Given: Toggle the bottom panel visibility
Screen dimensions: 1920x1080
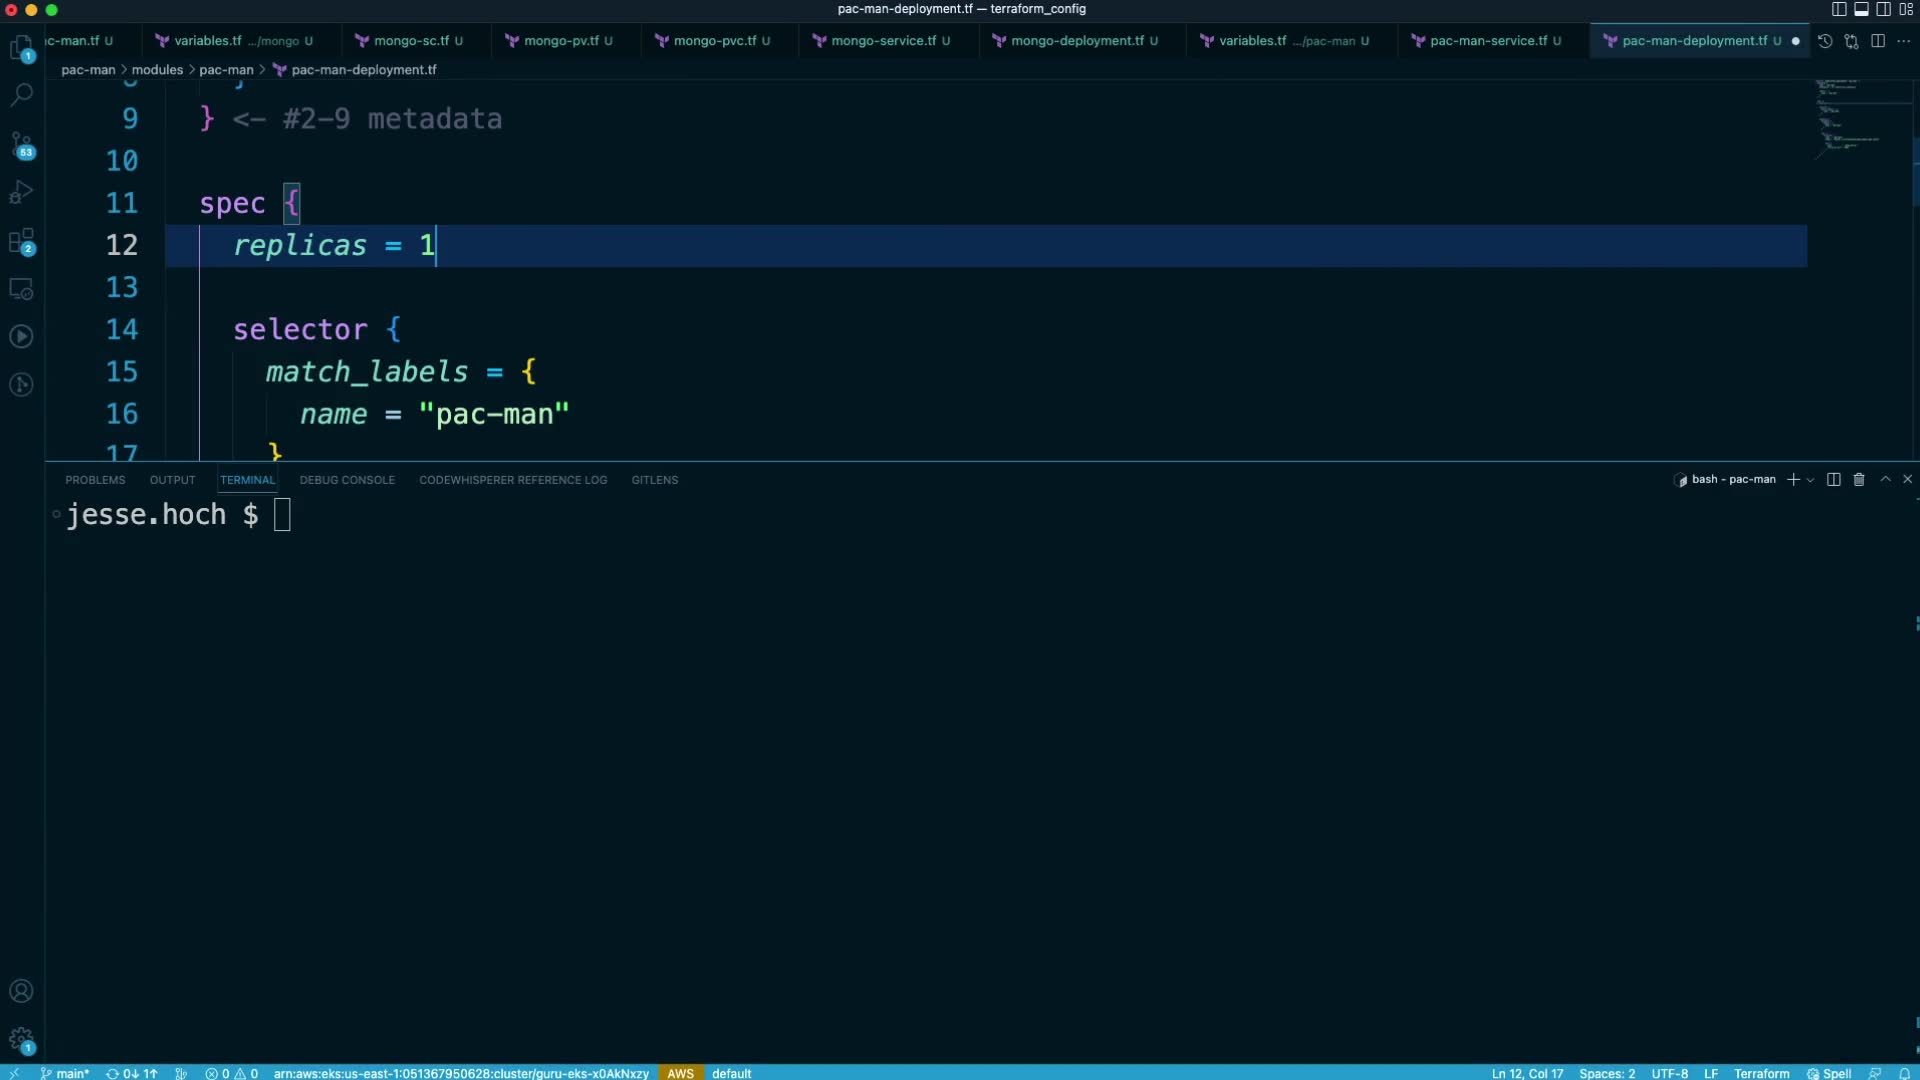Looking at the screenshot, I should (x=1861, y=9).
